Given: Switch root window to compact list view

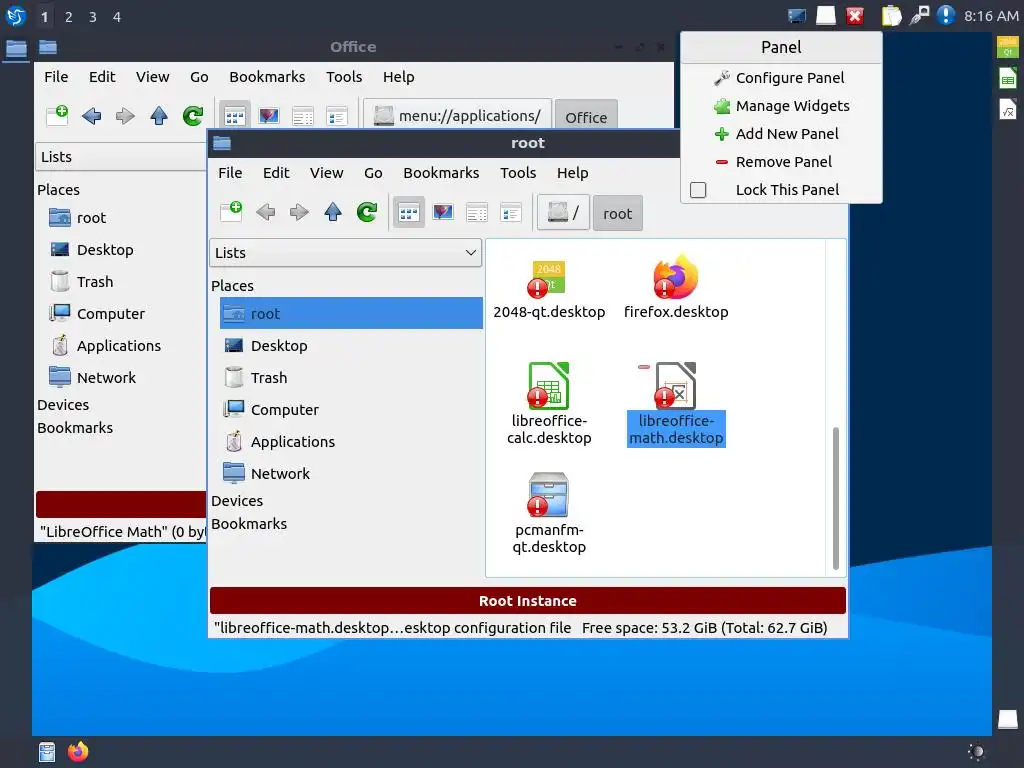Looking at the screenshot, I should (x=477, y=212).
